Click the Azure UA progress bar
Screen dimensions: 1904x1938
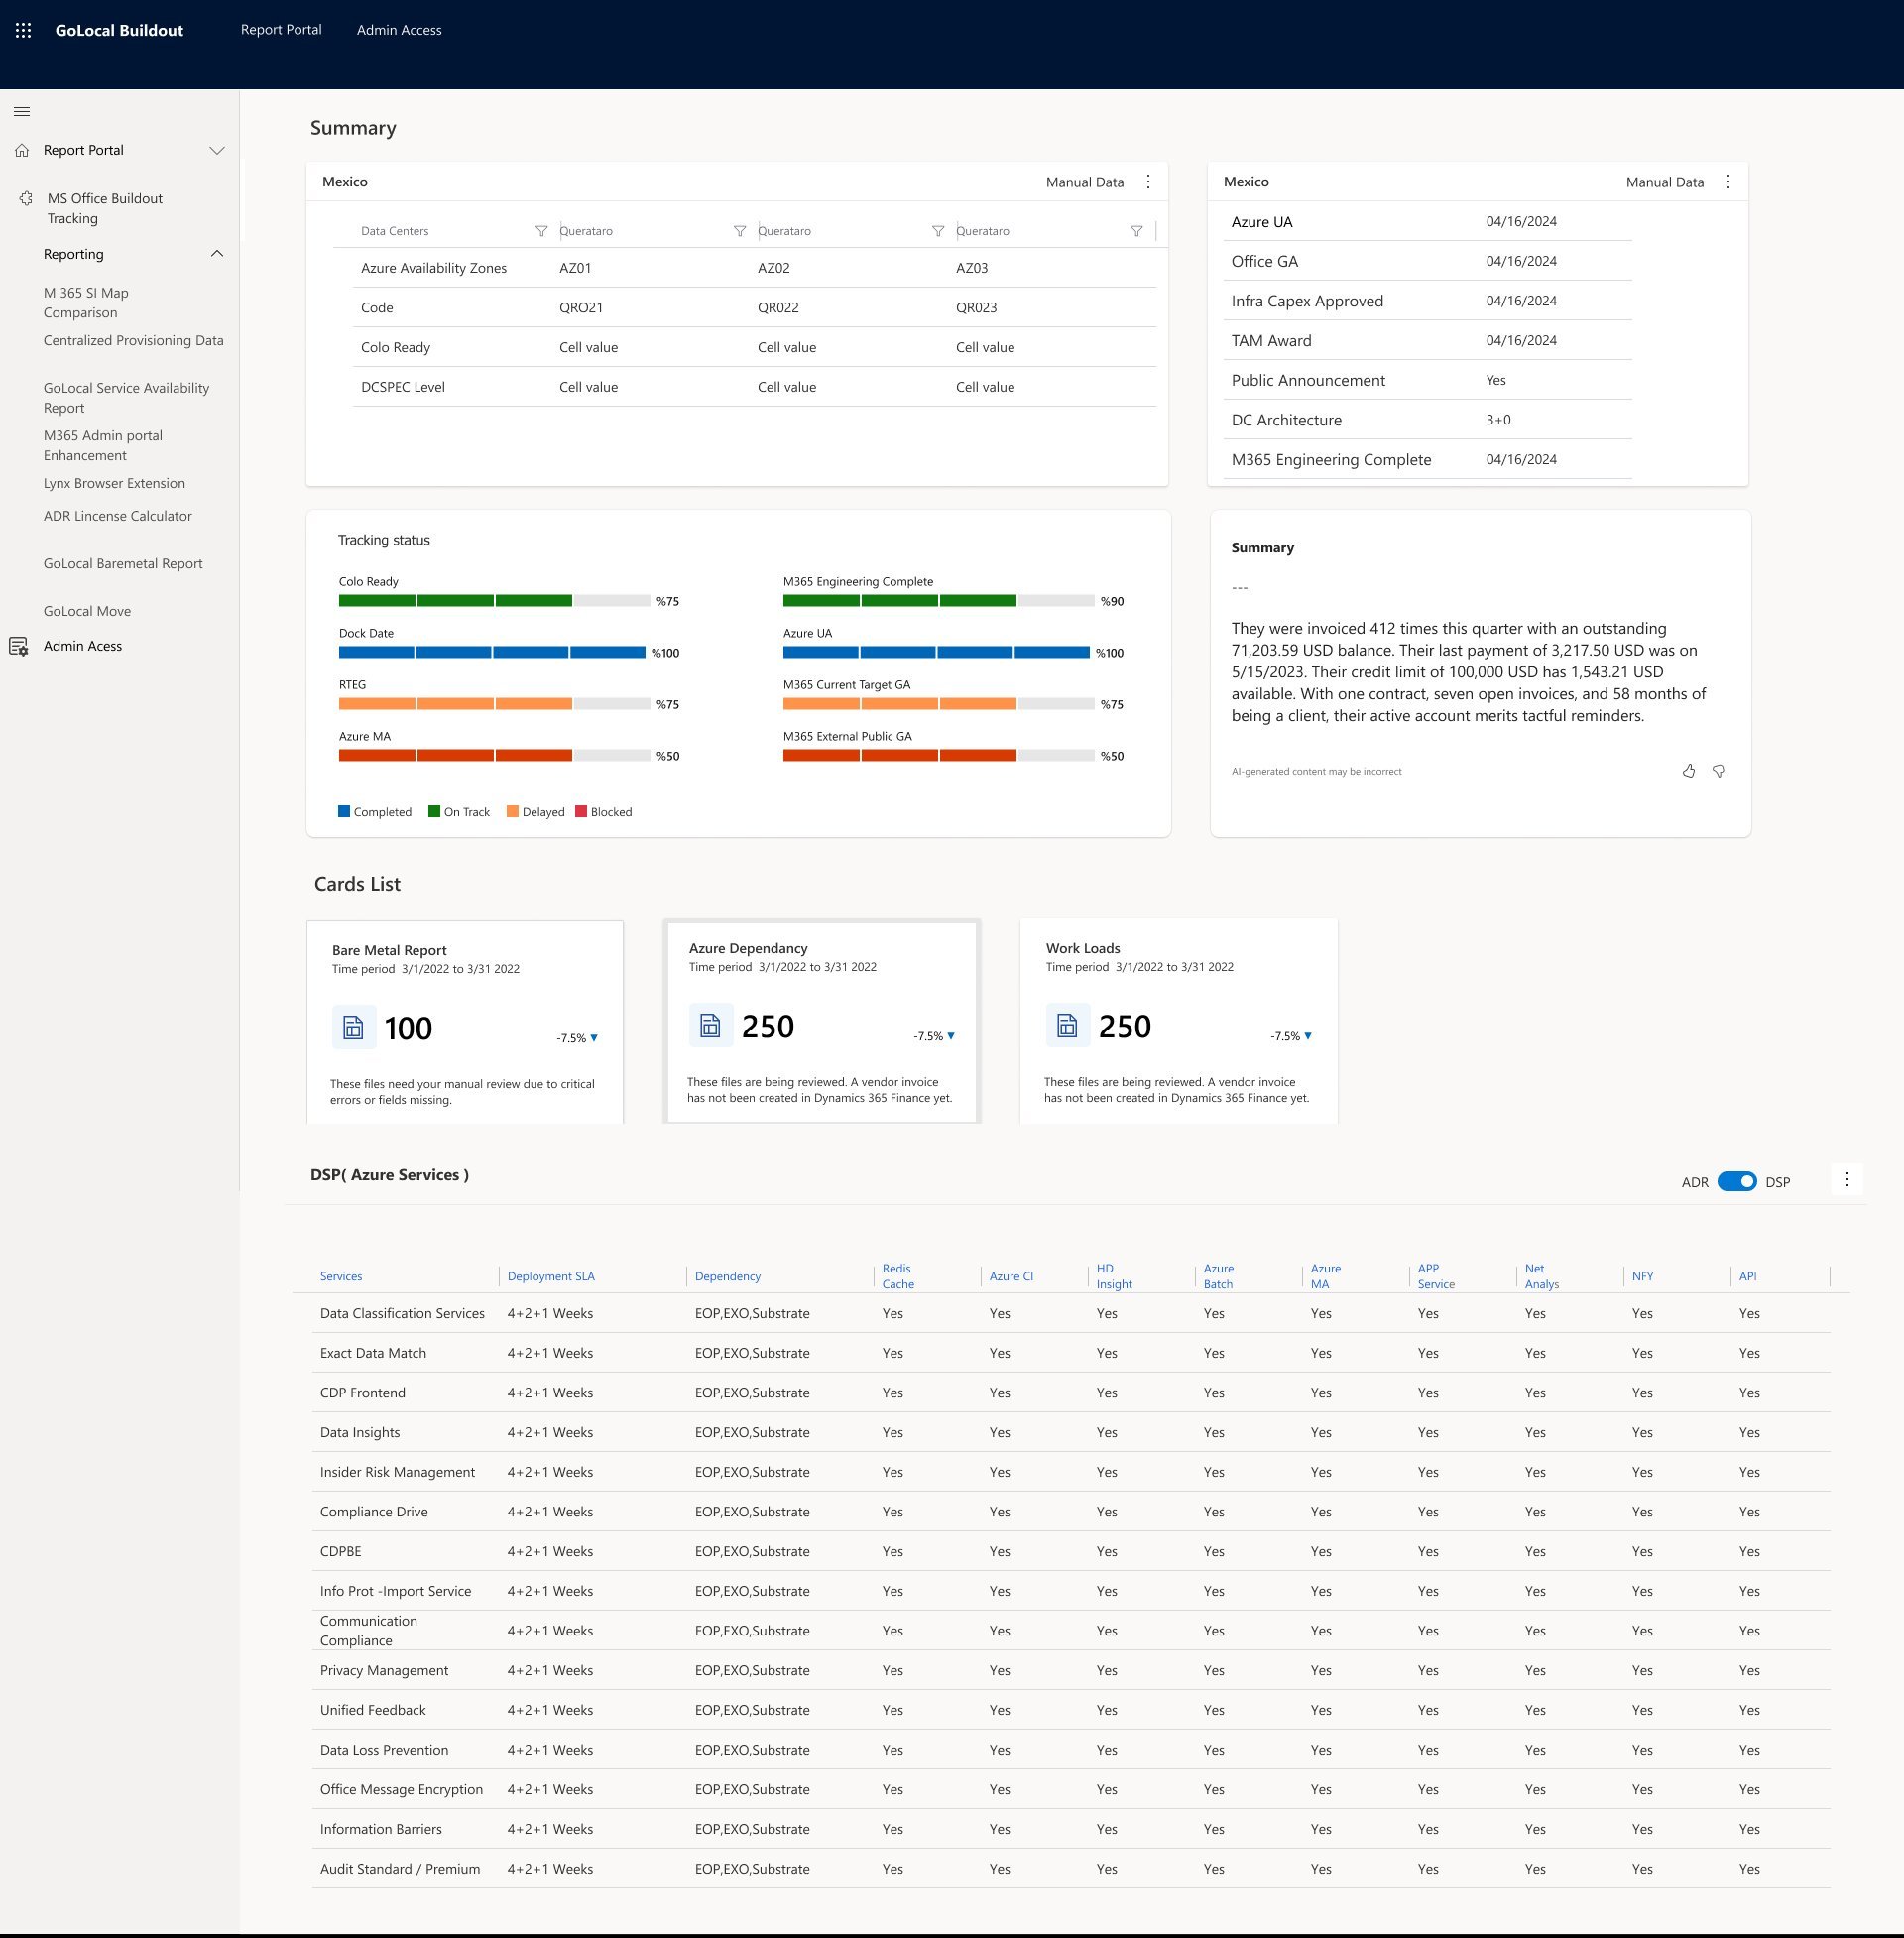pos(935,652)
